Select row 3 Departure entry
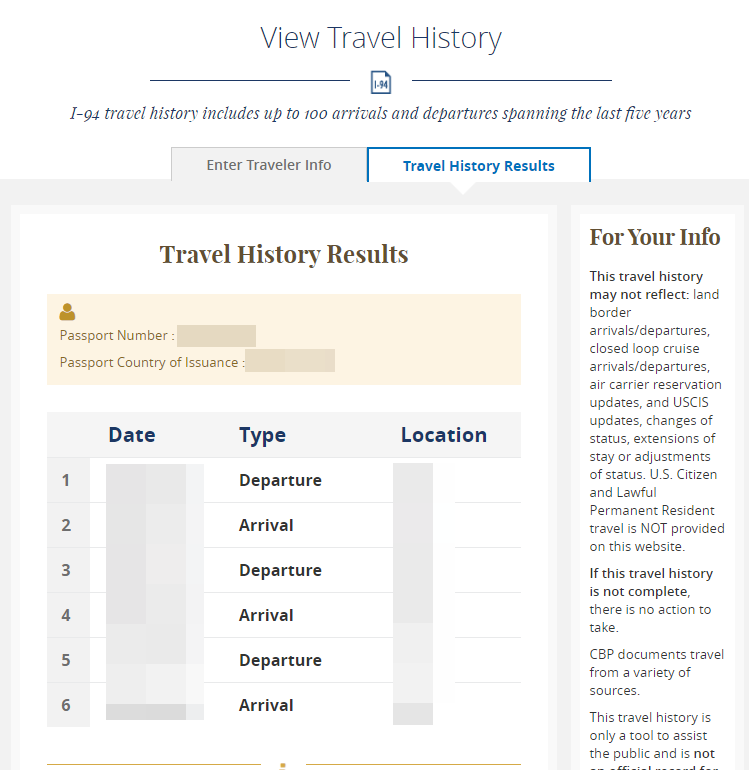Screen dimensions: 749x770 click(280, 570)
